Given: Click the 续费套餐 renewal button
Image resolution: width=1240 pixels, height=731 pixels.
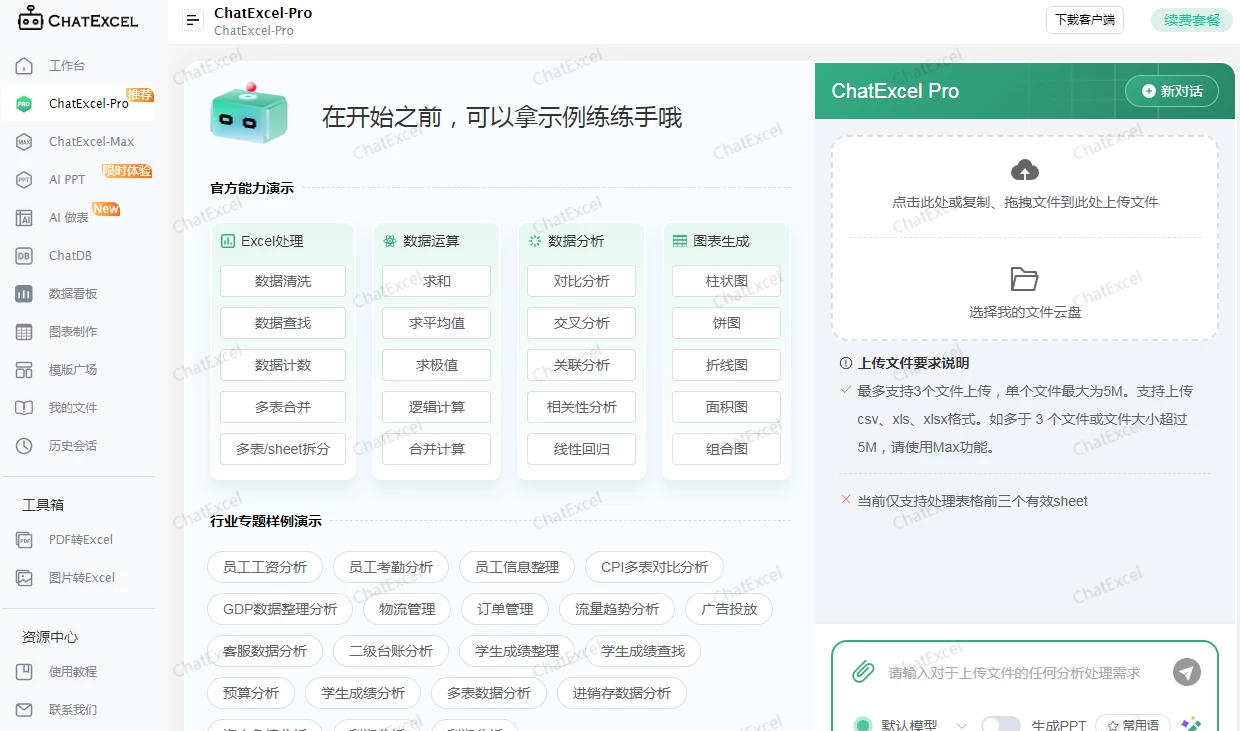Looking at the screenshot, I should [1191, 19].
